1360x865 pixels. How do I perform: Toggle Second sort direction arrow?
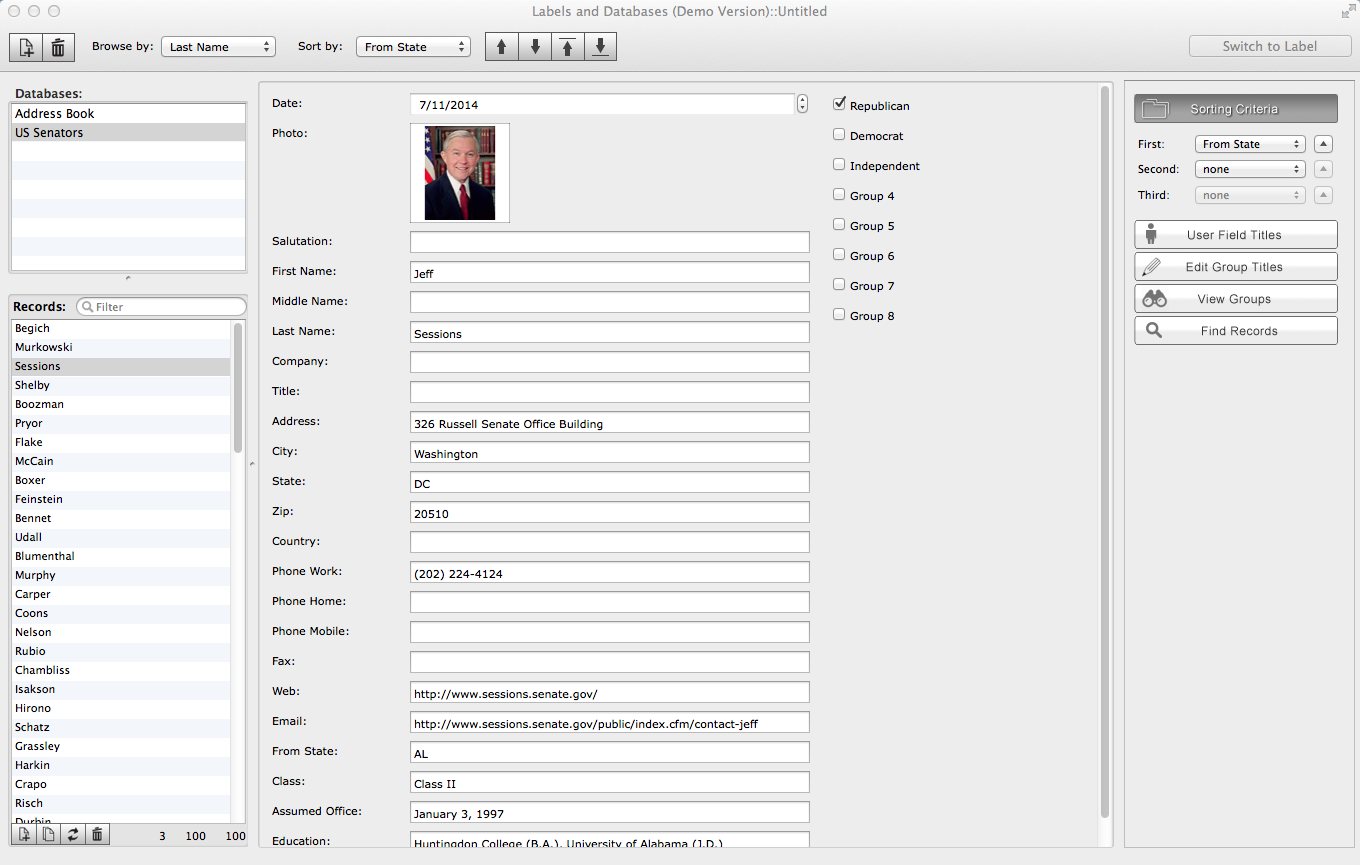[x=1323, y=169]
